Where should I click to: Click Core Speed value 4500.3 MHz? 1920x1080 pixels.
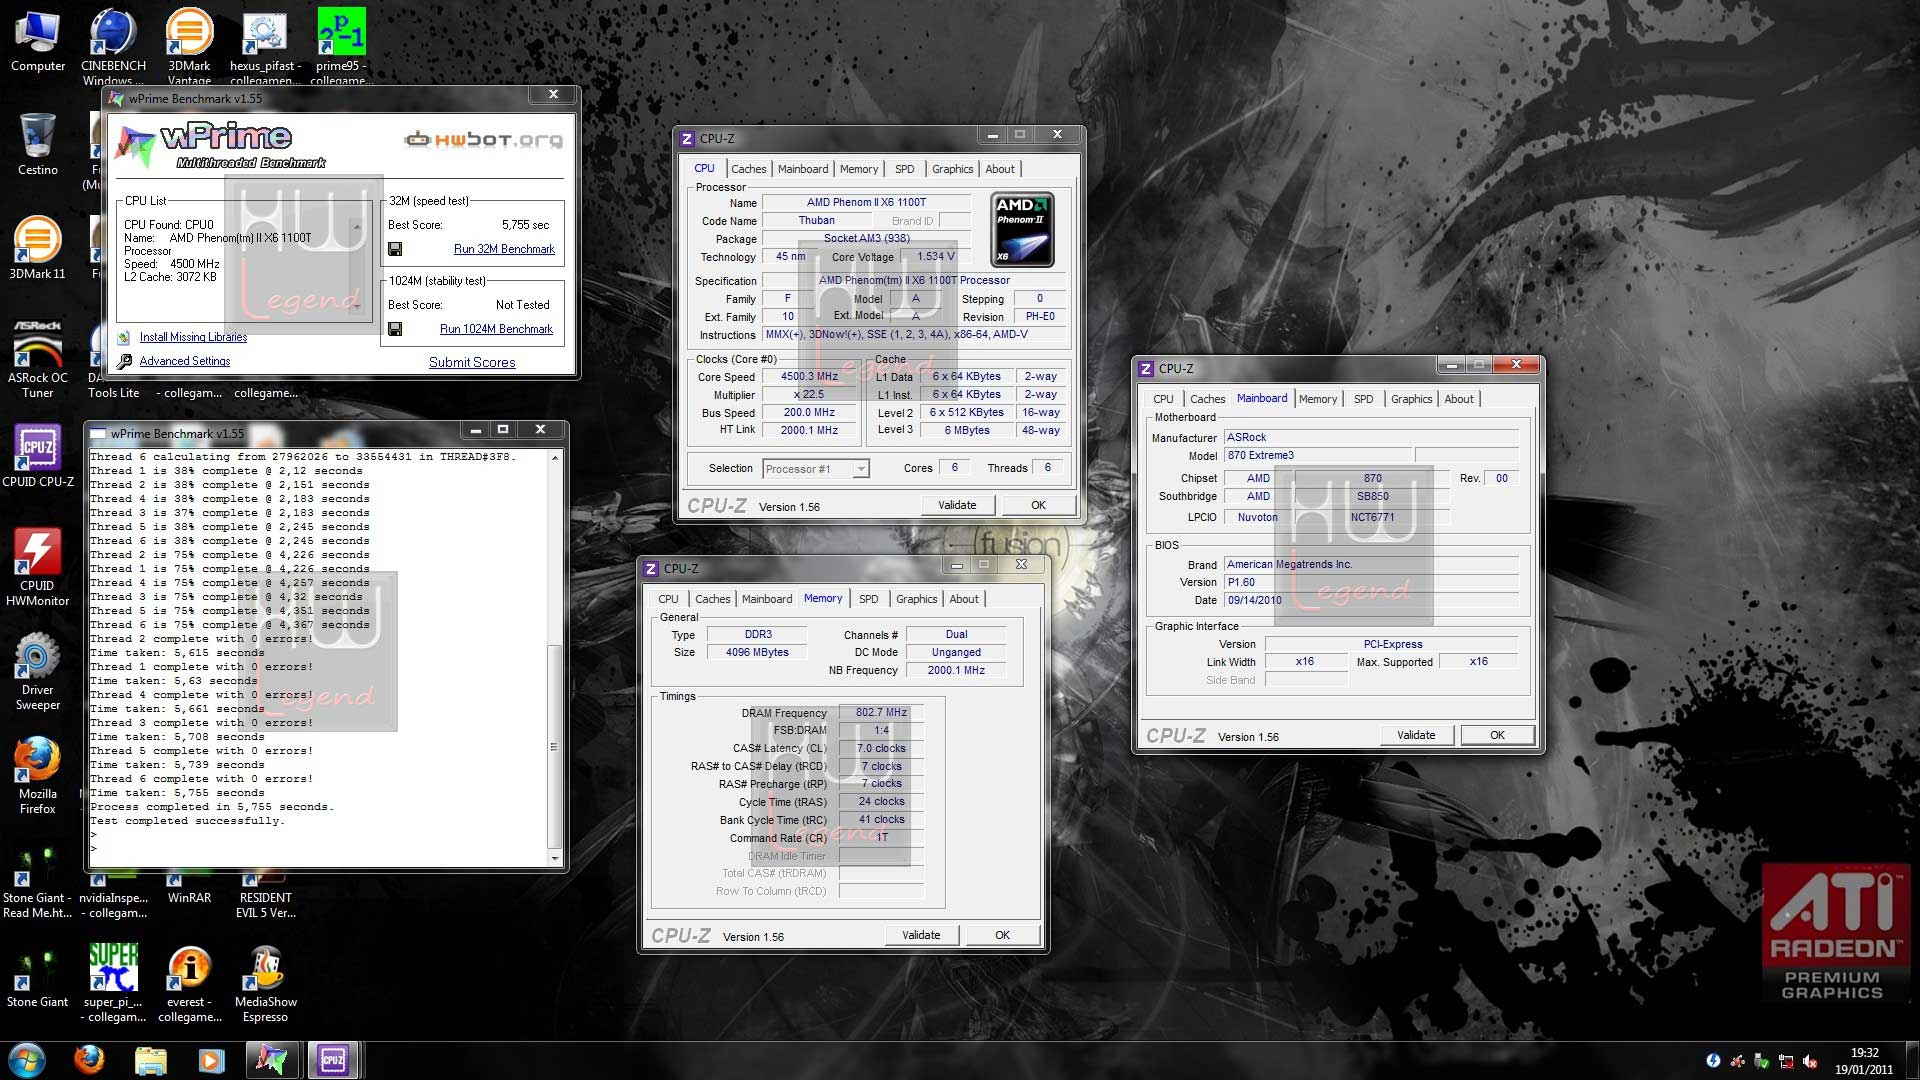tap(810, 377)
